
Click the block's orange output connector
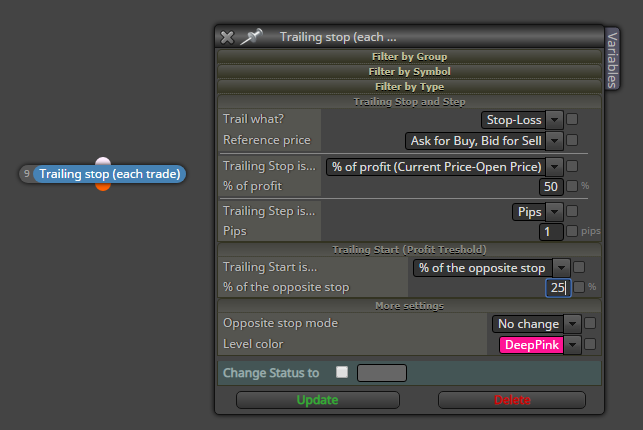103,187
